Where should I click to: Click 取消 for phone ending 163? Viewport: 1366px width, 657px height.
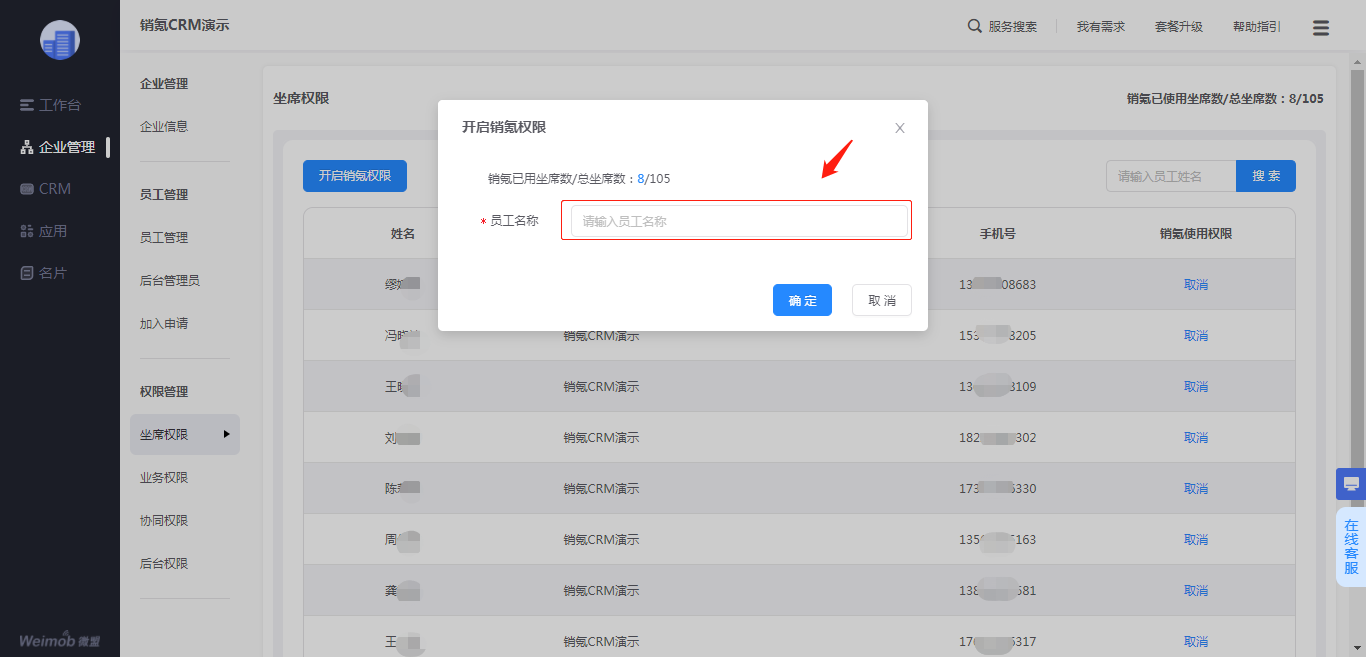click(x=1196, y=540)
